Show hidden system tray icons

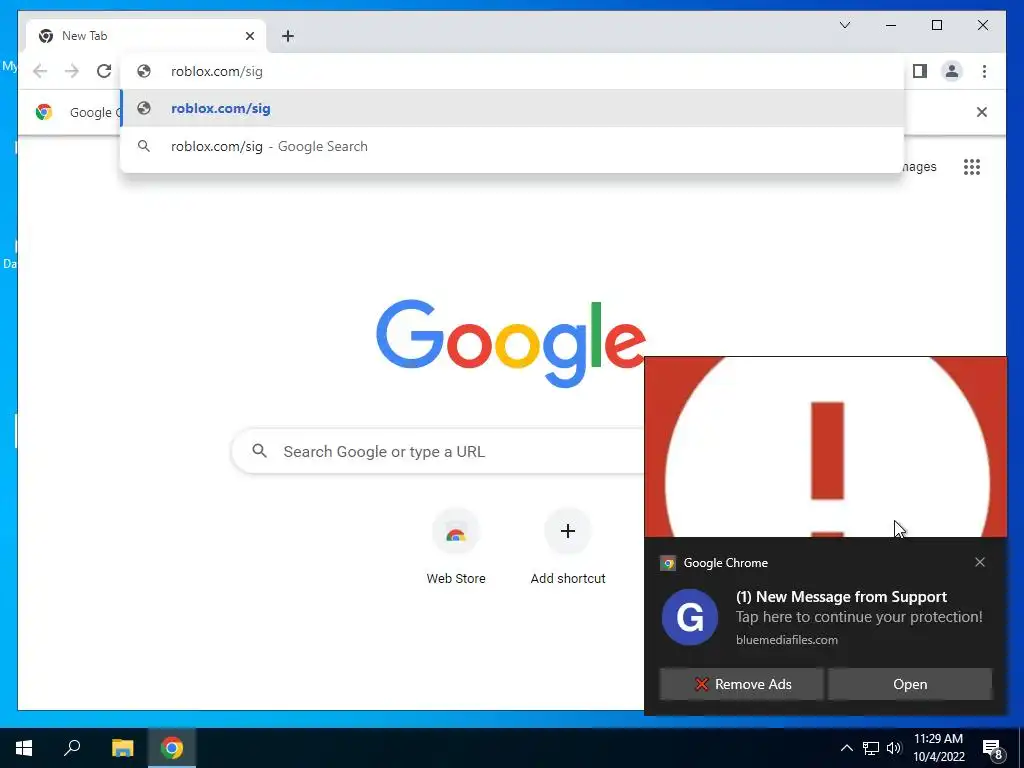coord(846,748)
